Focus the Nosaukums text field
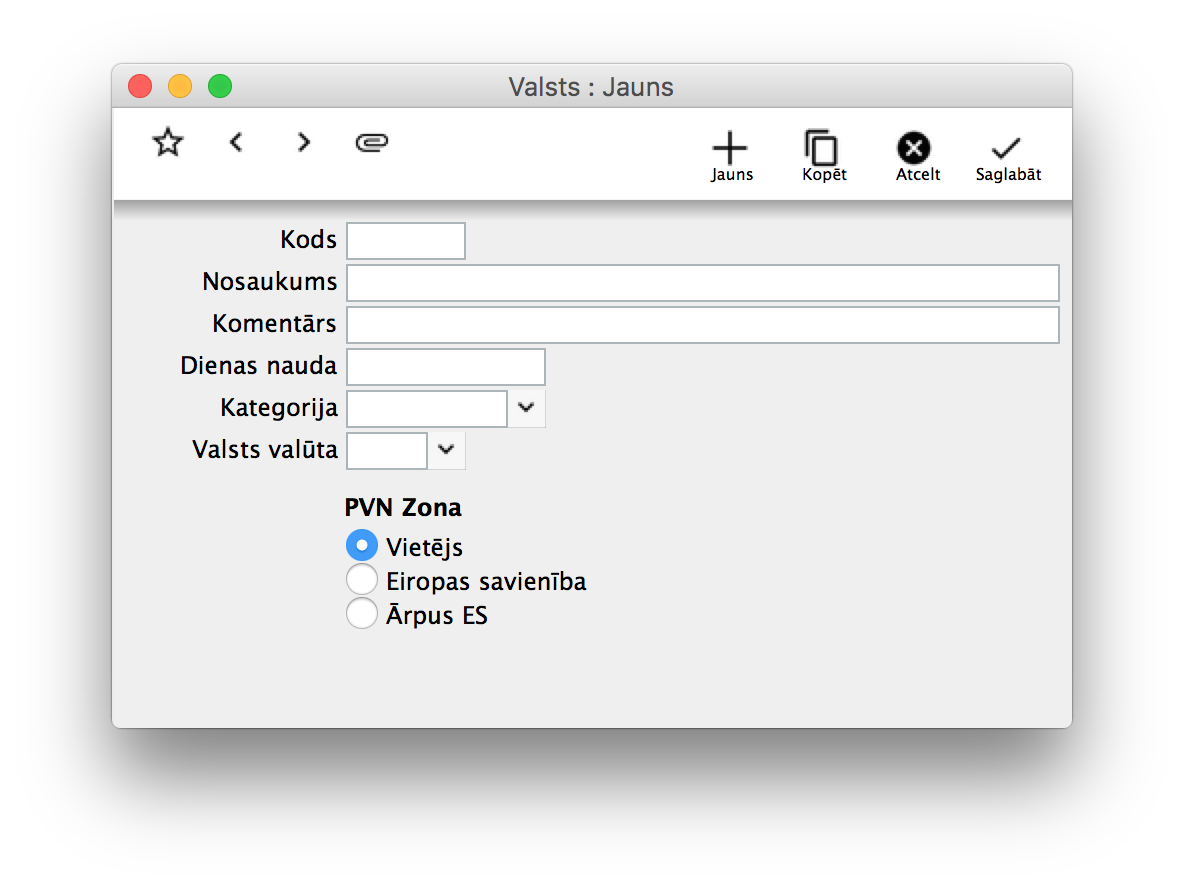The width and height of the screenshot is (1184, 888). click(x=702, y=283)
